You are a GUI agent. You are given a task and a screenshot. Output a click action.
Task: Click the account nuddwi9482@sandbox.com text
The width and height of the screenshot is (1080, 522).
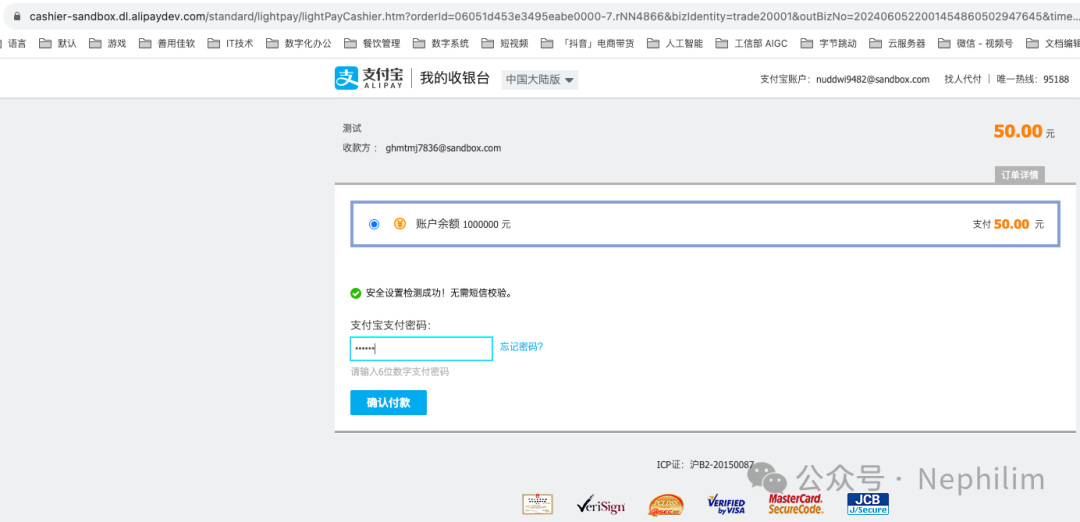click(873, 79)
